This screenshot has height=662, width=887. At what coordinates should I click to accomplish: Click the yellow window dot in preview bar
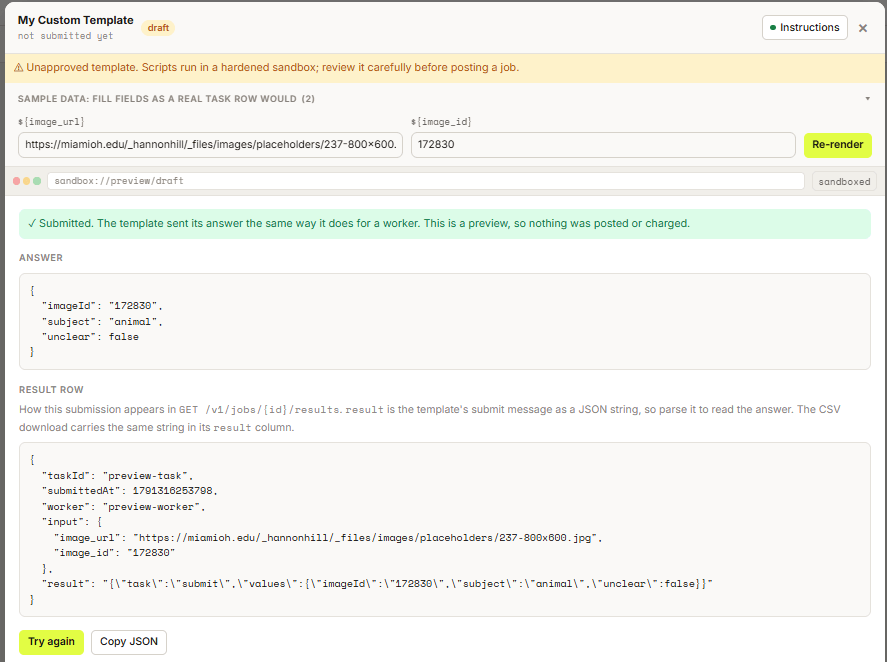click(27, 181)
